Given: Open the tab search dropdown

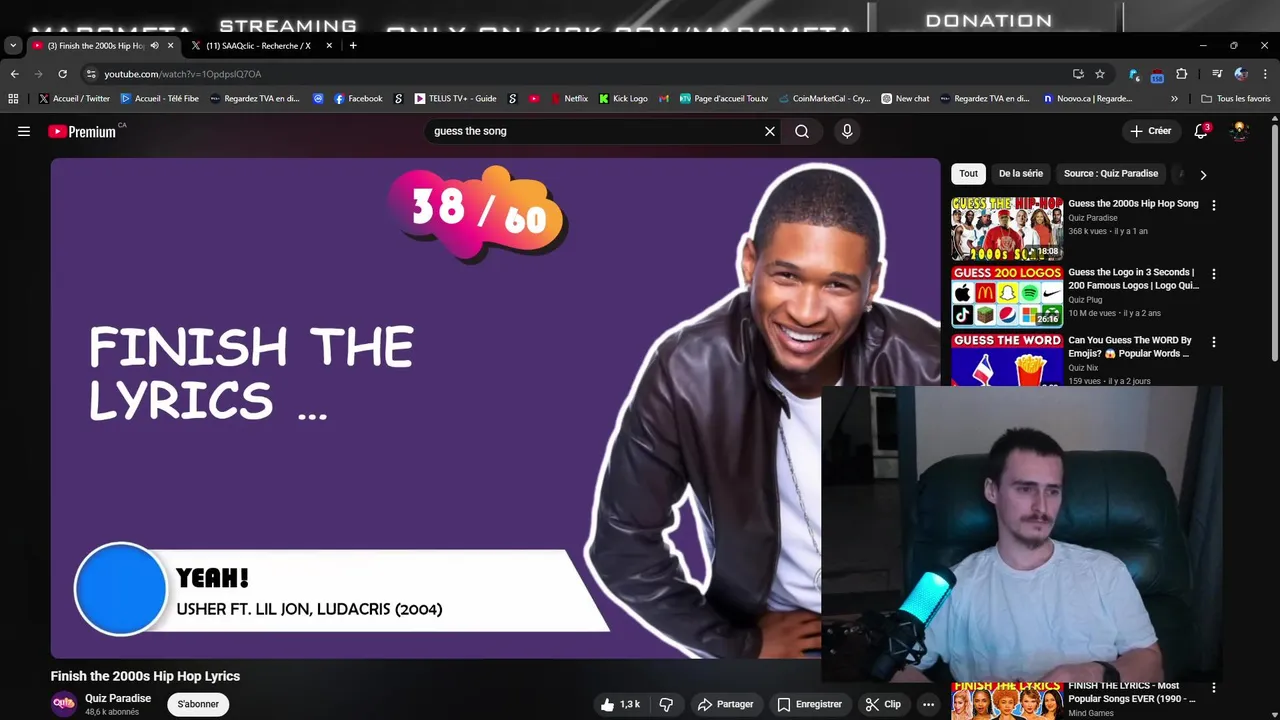Looking at the screenshot, I should 13,45.
